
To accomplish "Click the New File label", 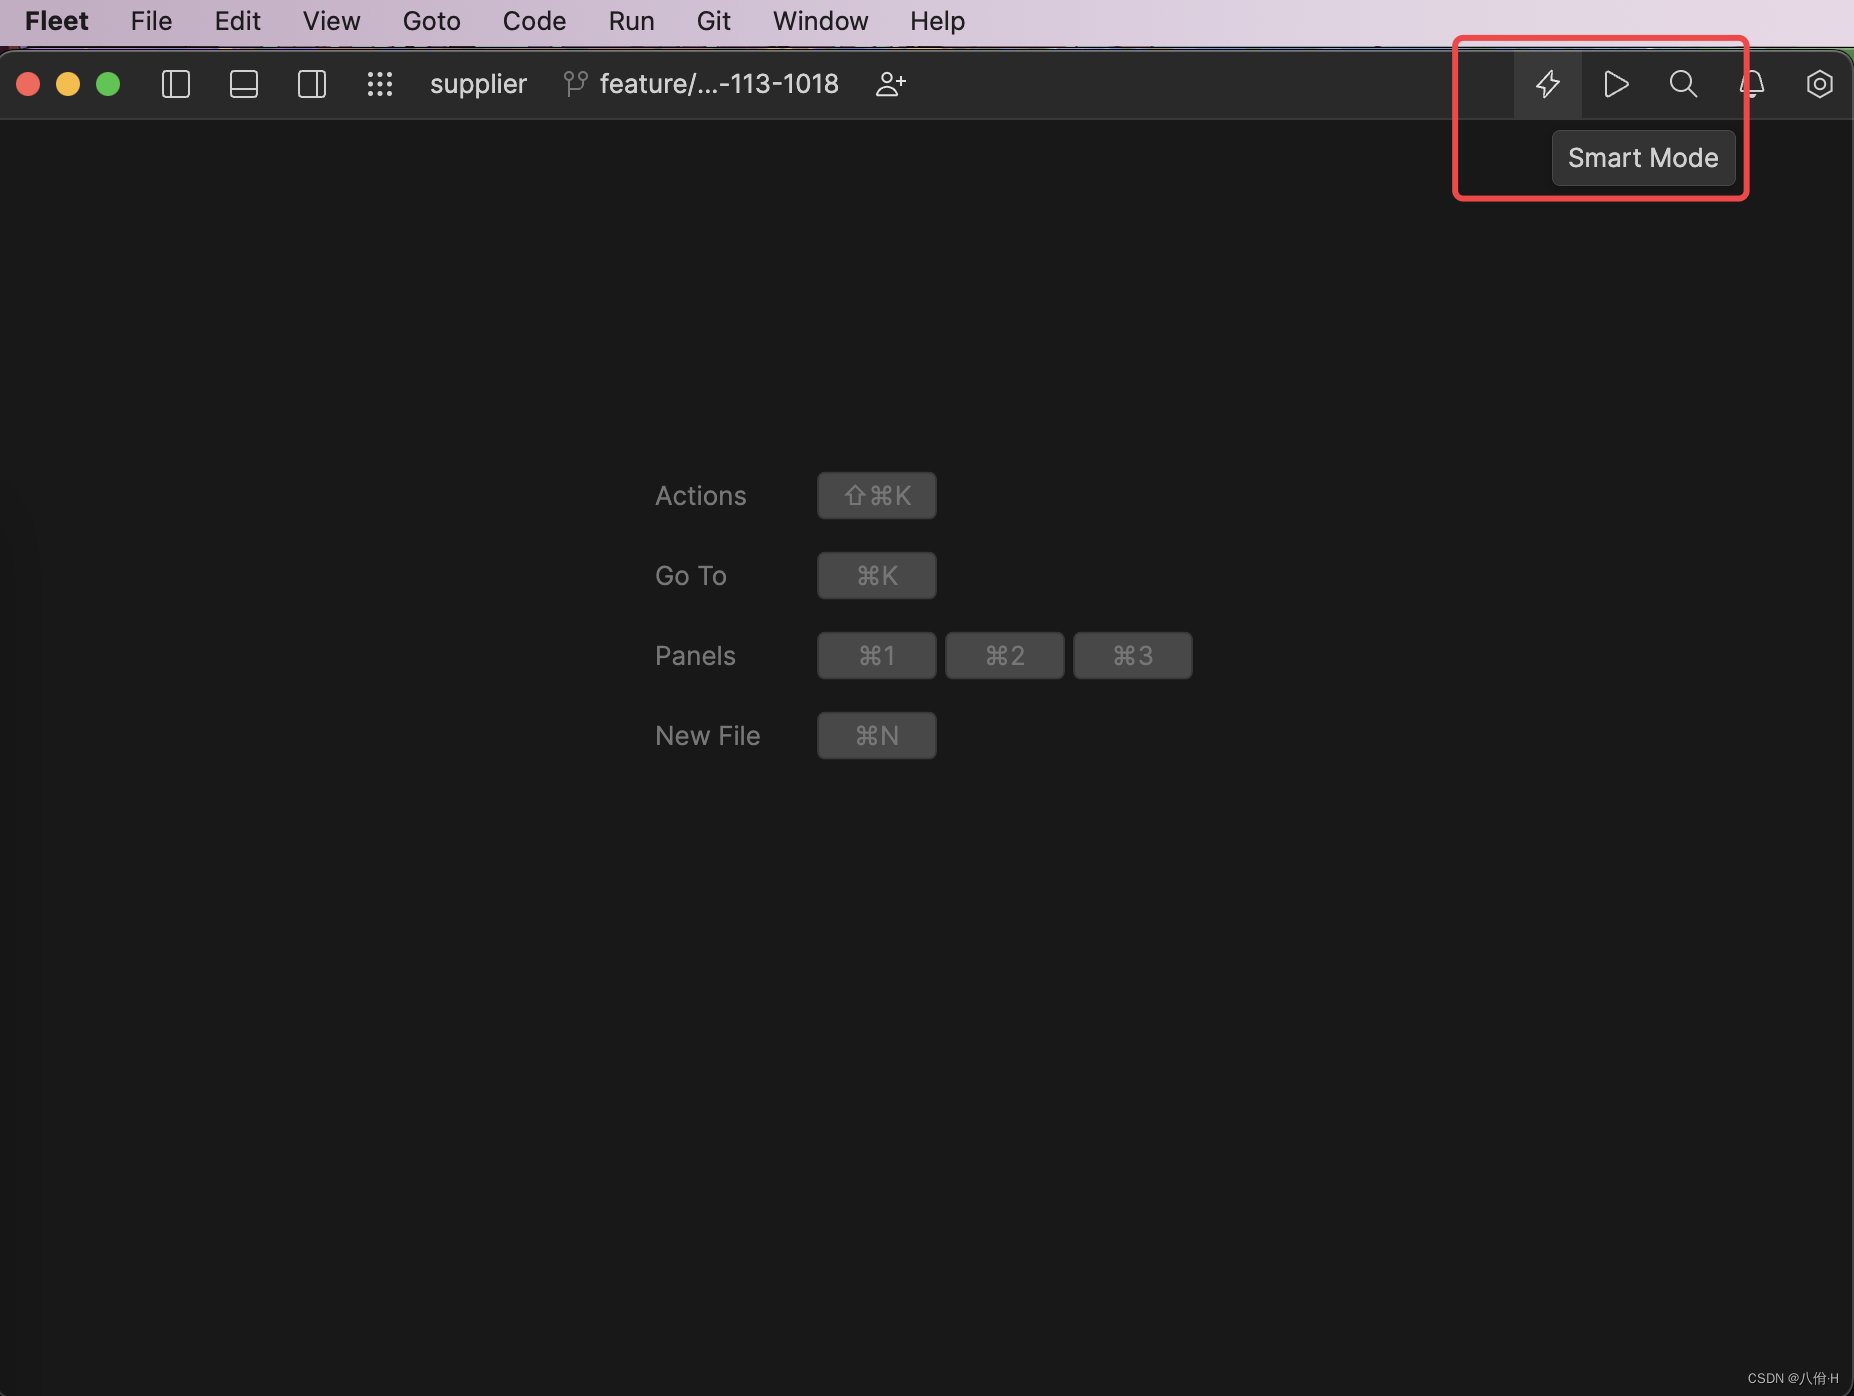I will [x=707, y=736].
